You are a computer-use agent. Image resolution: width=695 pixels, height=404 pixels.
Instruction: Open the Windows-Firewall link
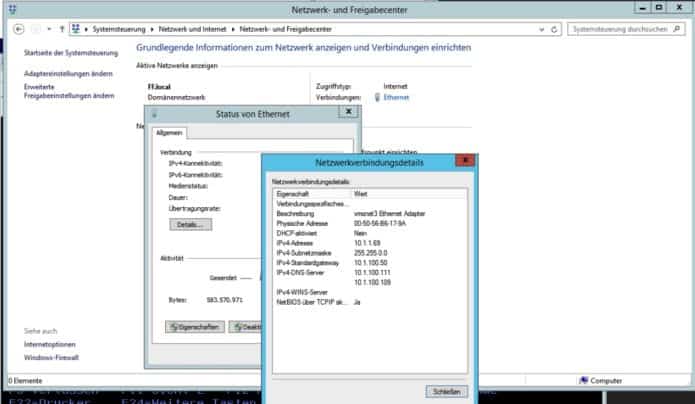point(51,356)
